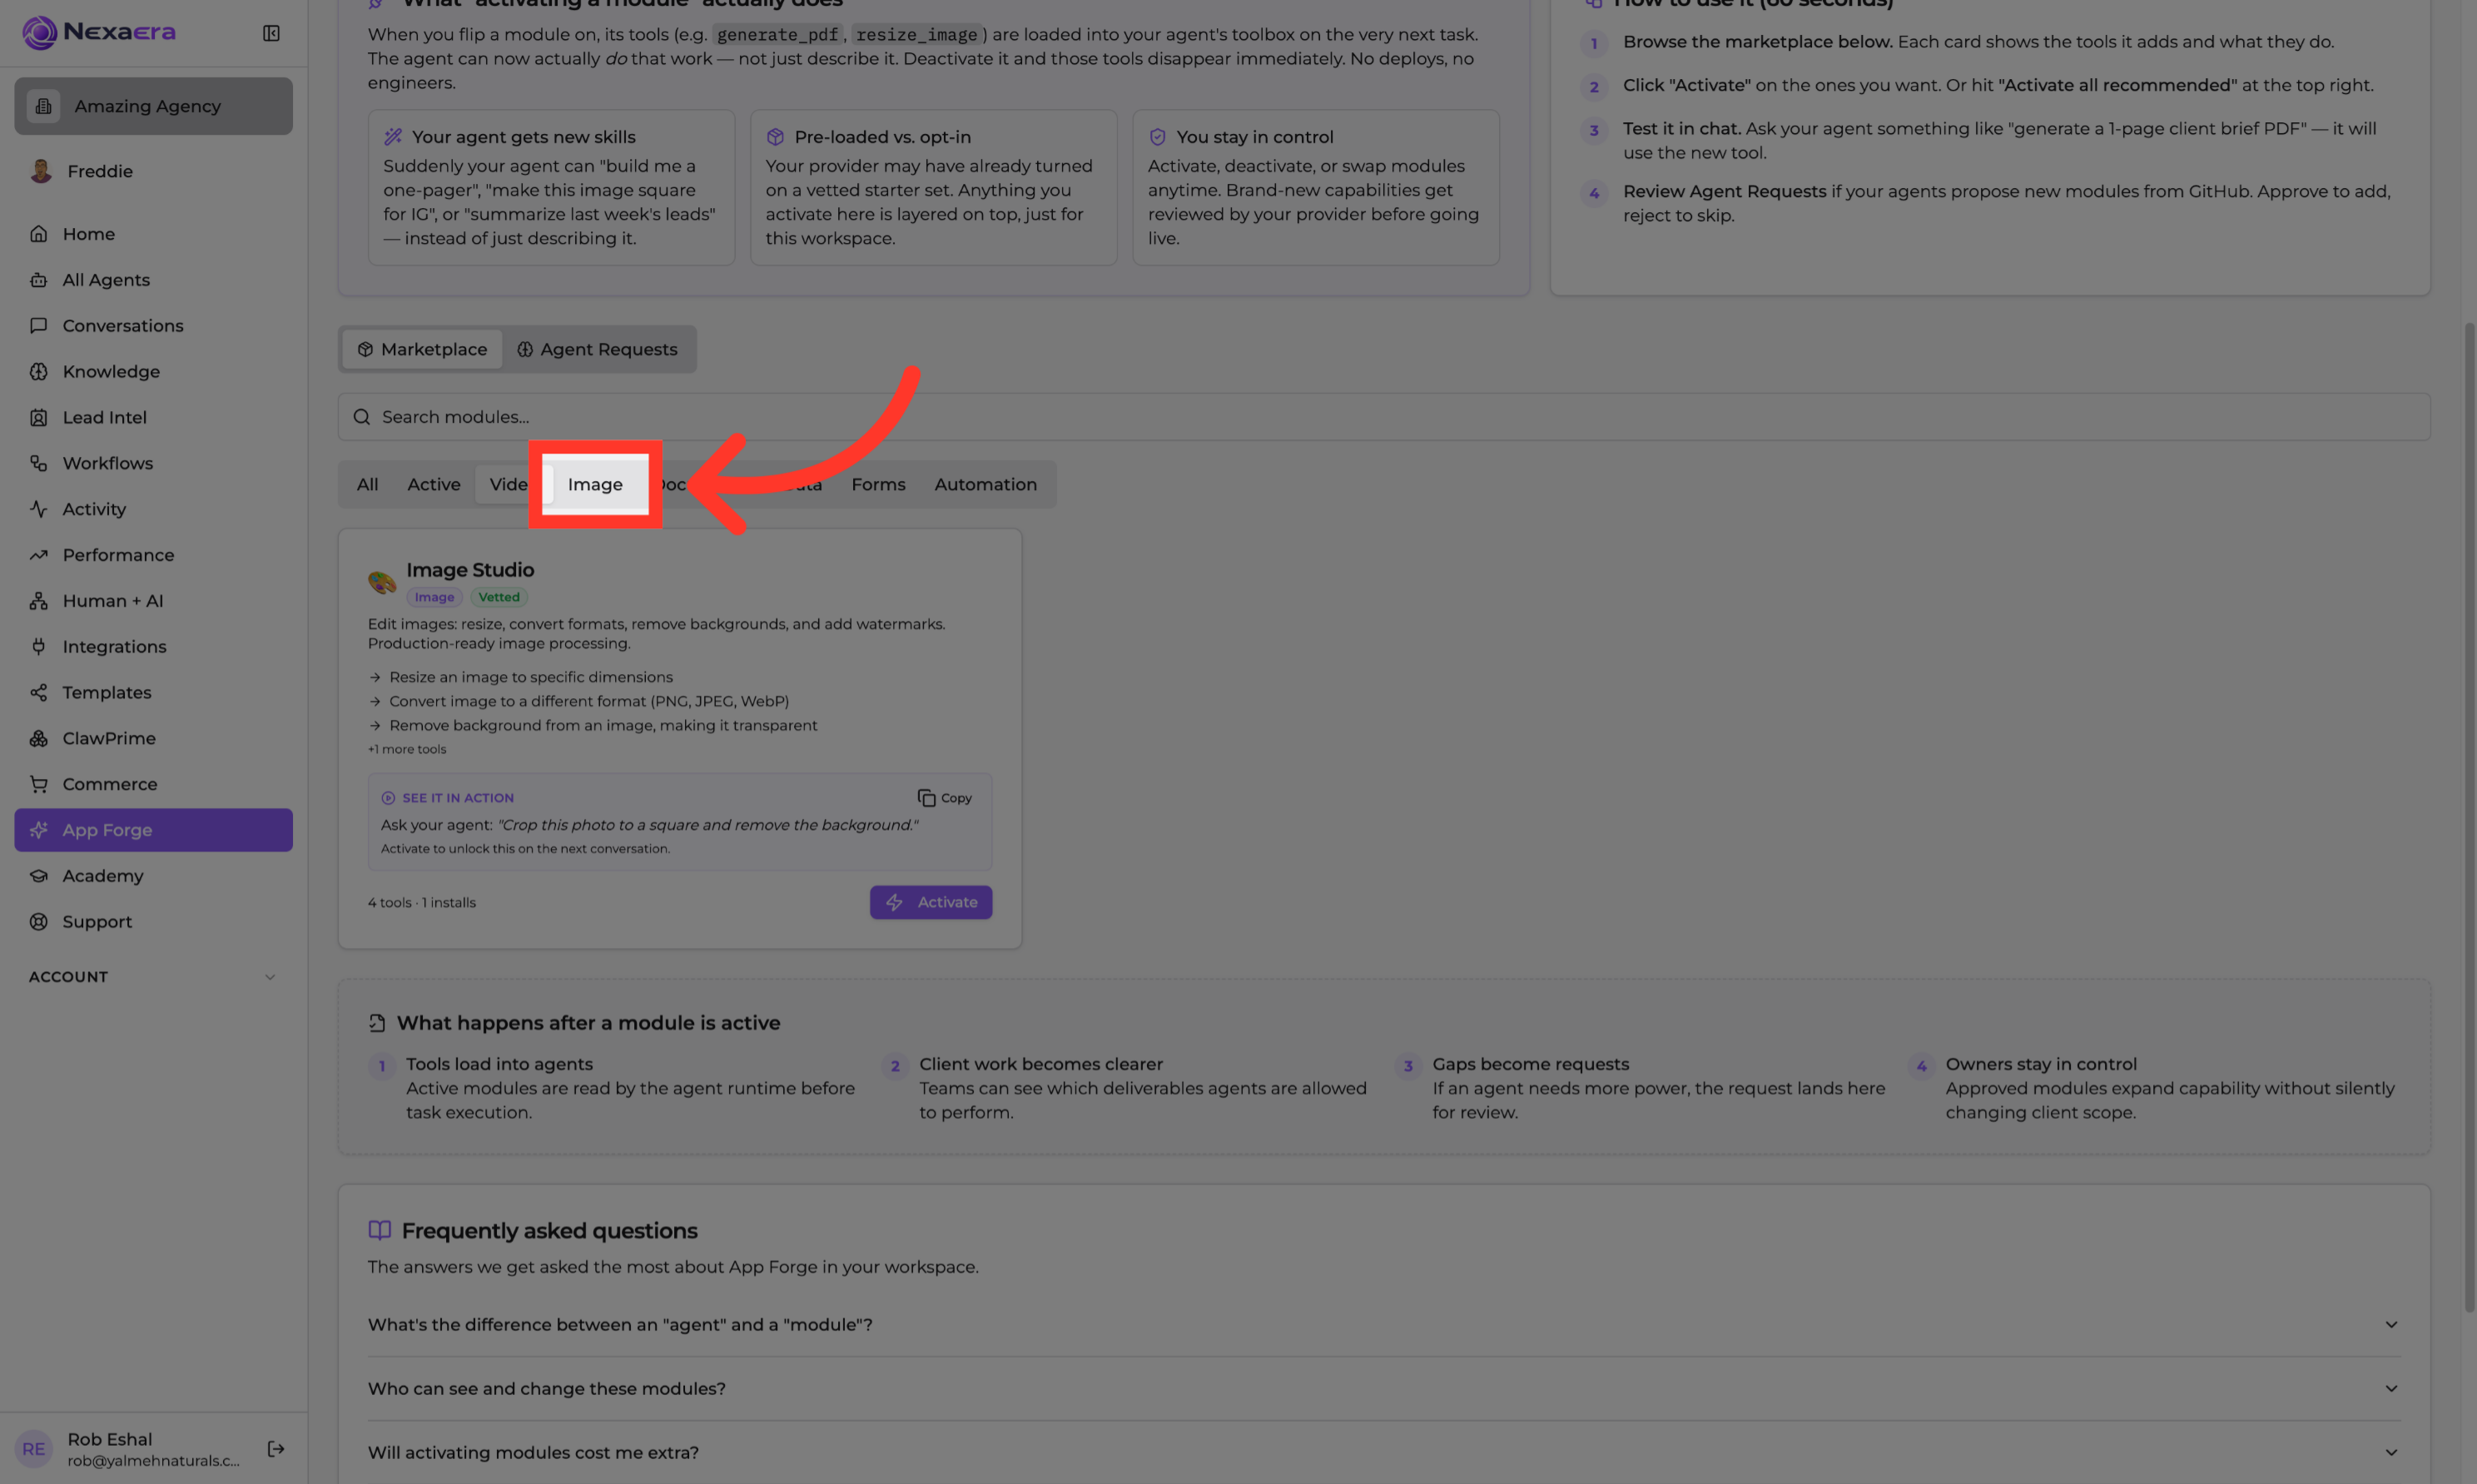This screenshot has height=1484, width=2477.
Task: Click "+1 more tools" text
Action: (407, 750)
